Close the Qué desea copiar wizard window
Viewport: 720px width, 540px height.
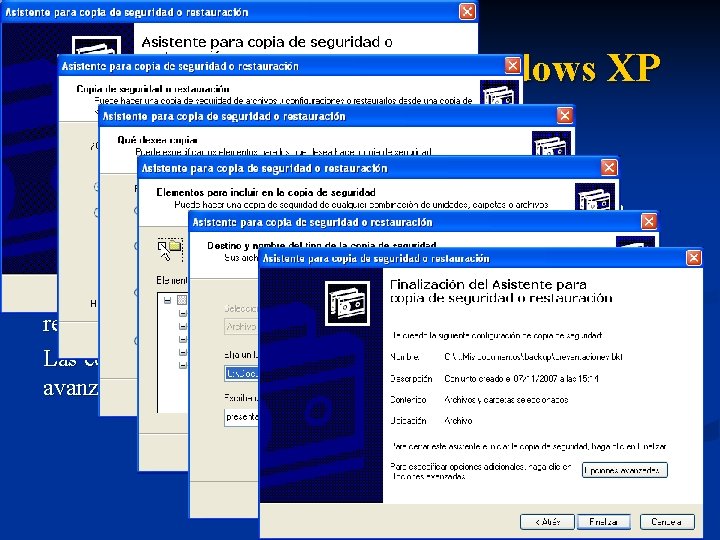tap(564, 115)
